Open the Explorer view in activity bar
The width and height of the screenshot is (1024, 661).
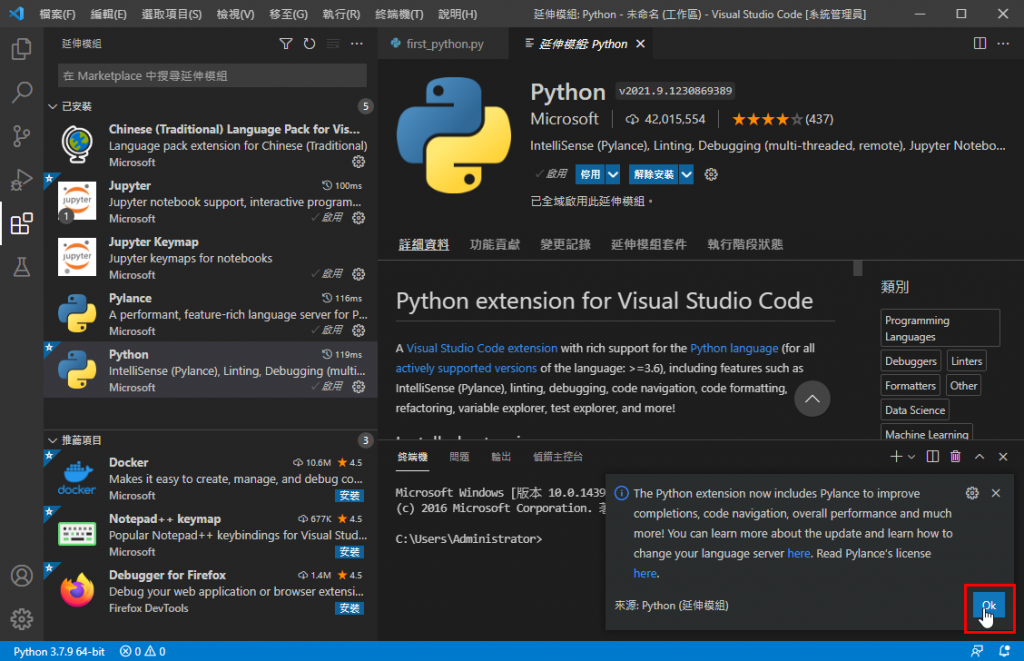click(21, 49)
